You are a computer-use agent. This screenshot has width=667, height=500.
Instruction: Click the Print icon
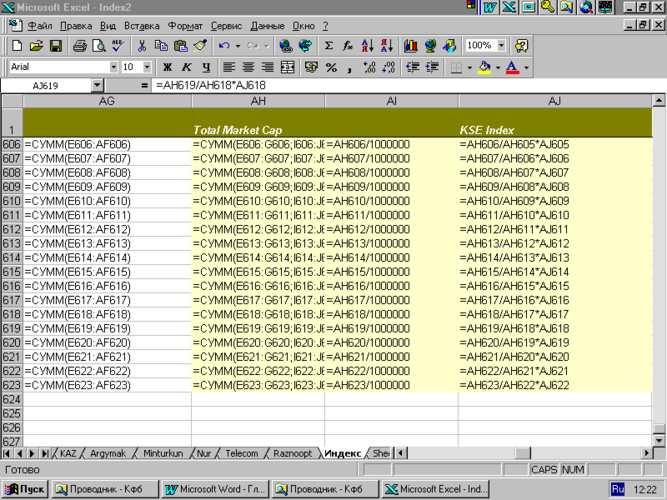coord(80,46)
